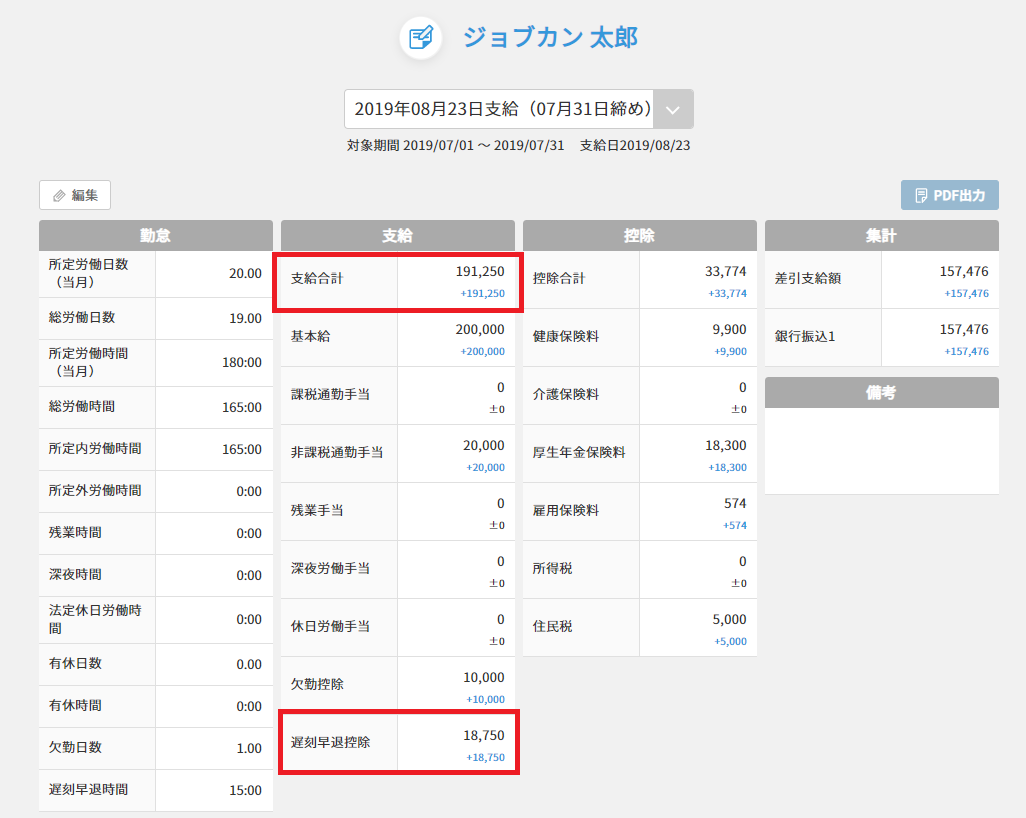Click inside the empty 備考 notes area
The image size is (1026, 818).
pos(881,450)
